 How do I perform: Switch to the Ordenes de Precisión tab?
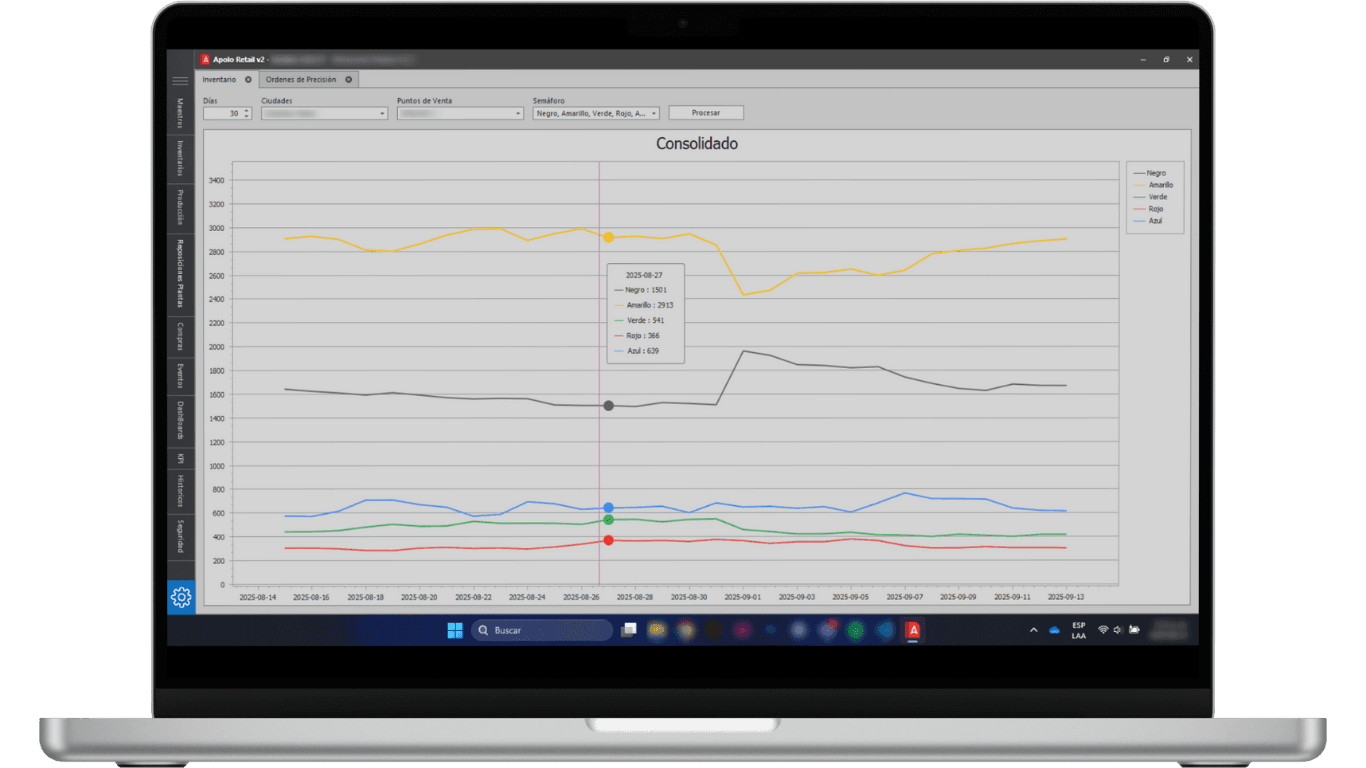click(301, 79)
